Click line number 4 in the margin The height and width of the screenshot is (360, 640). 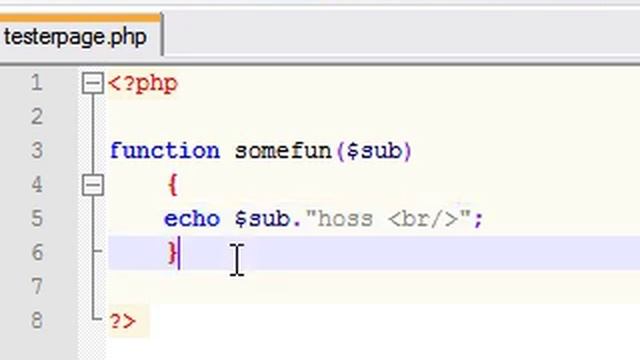[37, 184]
